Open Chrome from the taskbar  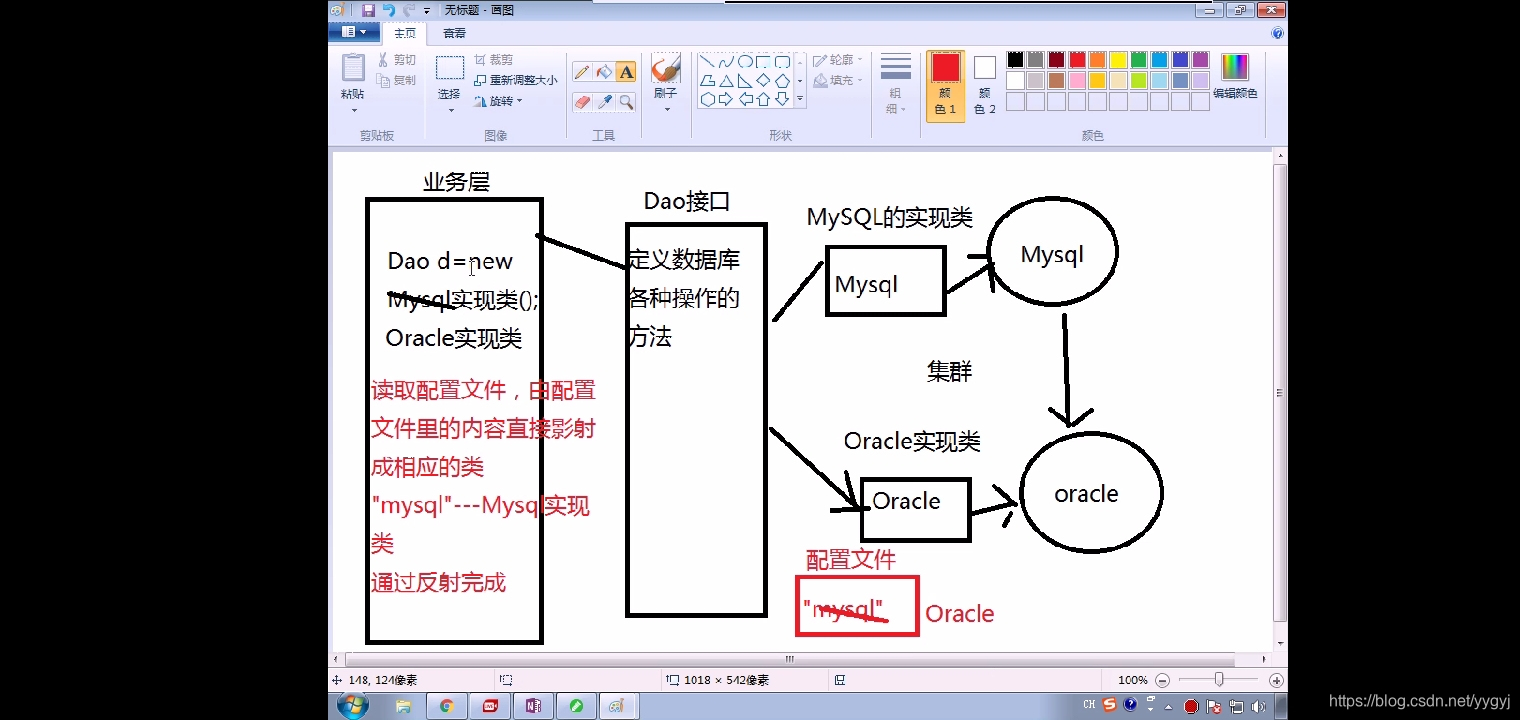pyautogui.click(x=446, y=706)
